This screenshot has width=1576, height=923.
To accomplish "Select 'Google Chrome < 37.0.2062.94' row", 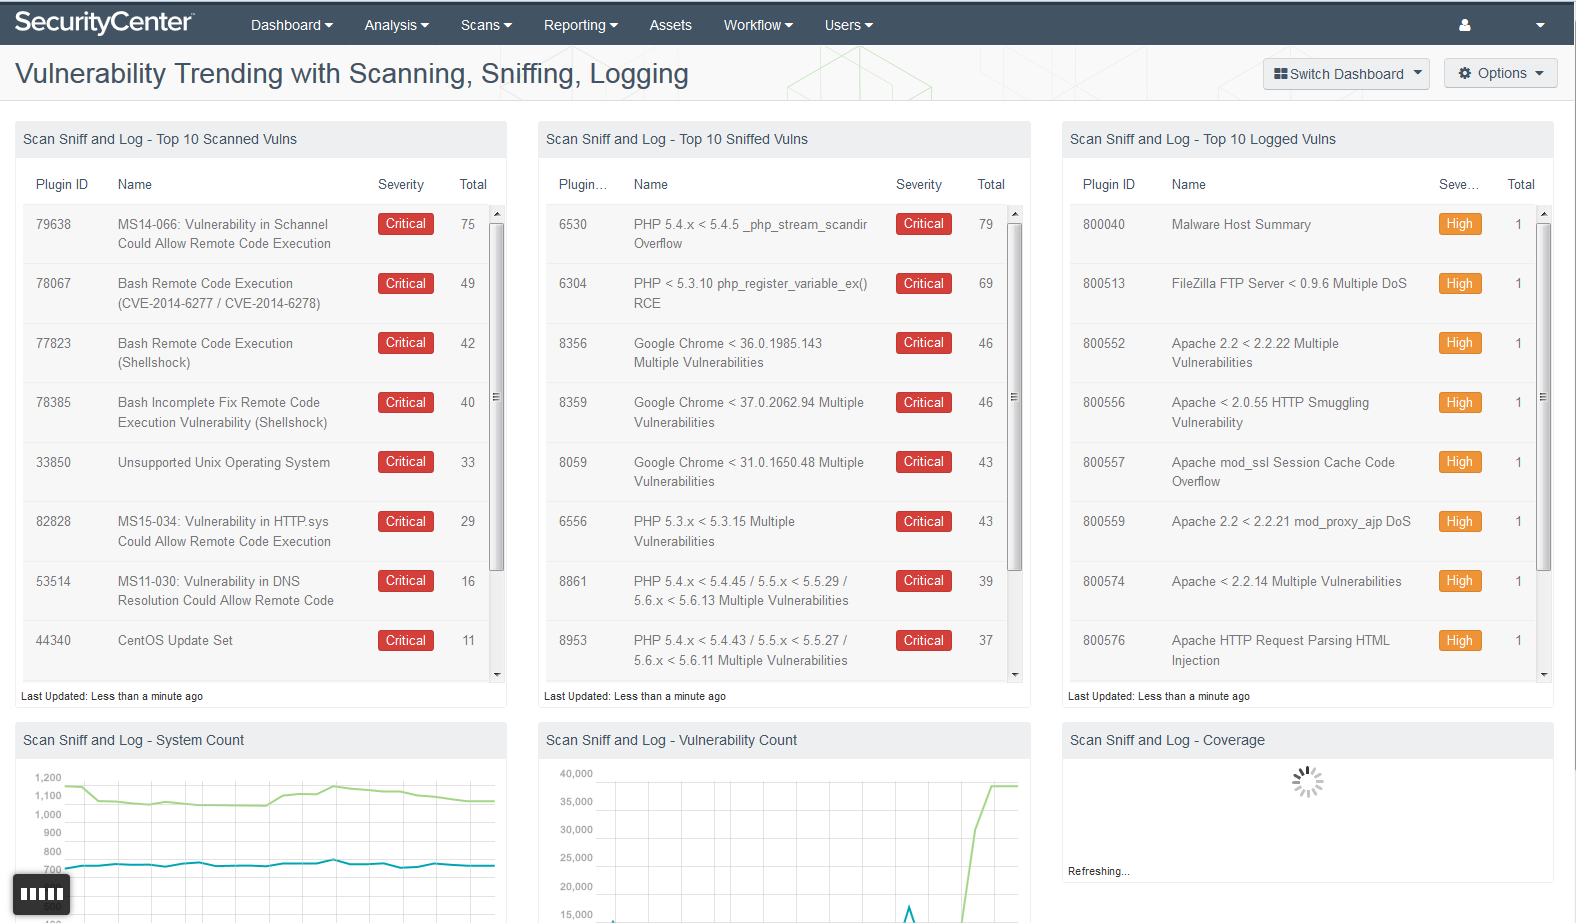I will click(776, 412).
